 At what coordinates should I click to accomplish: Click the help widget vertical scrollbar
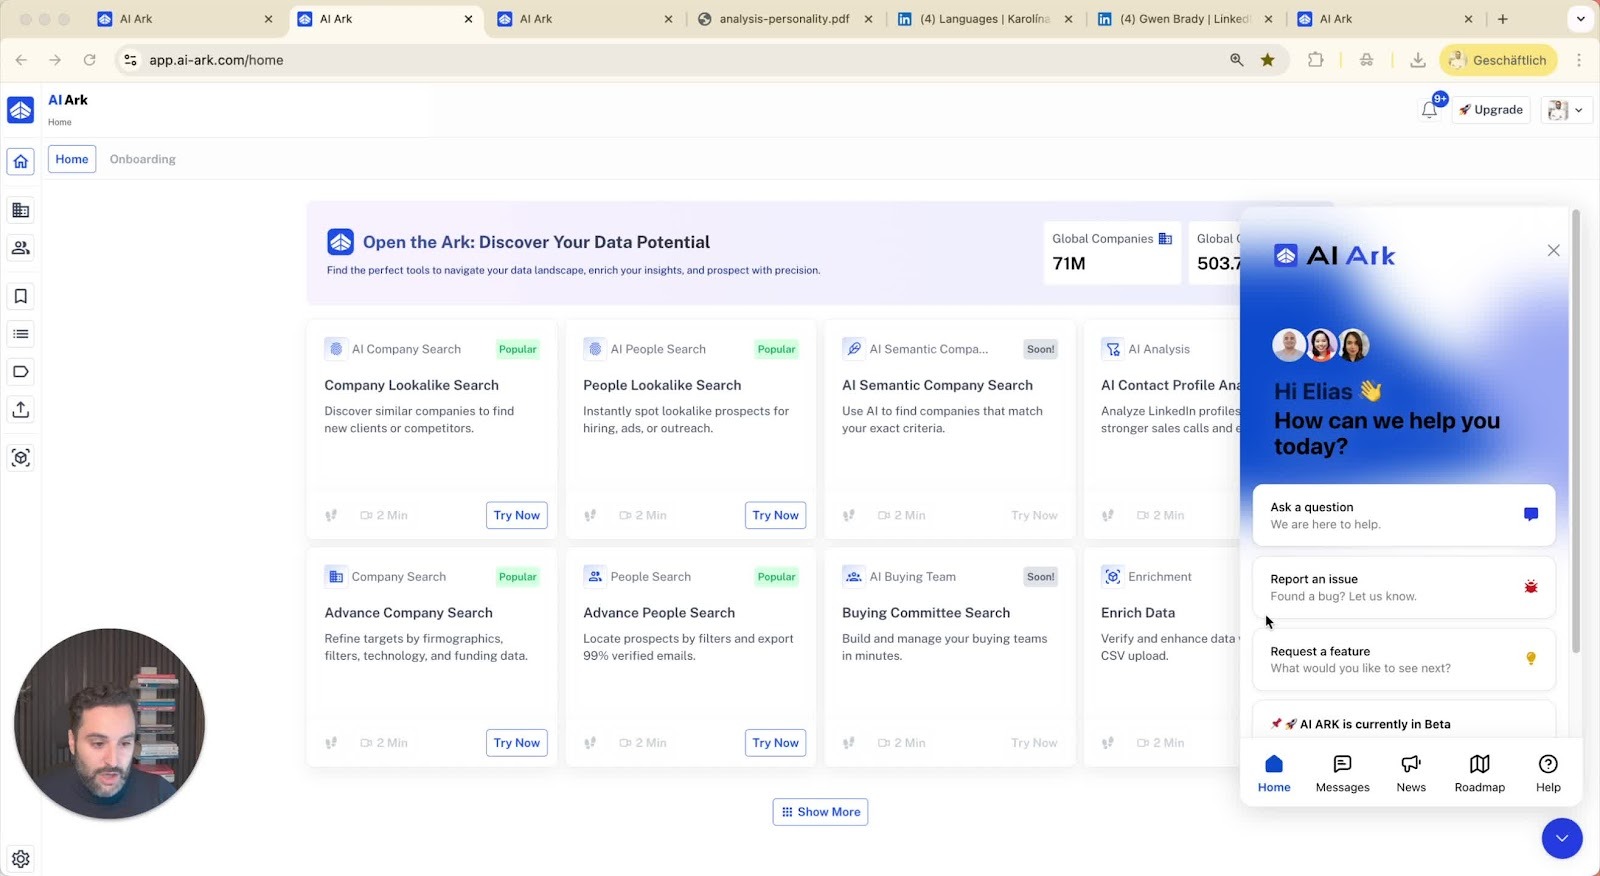pos(1576,430)
